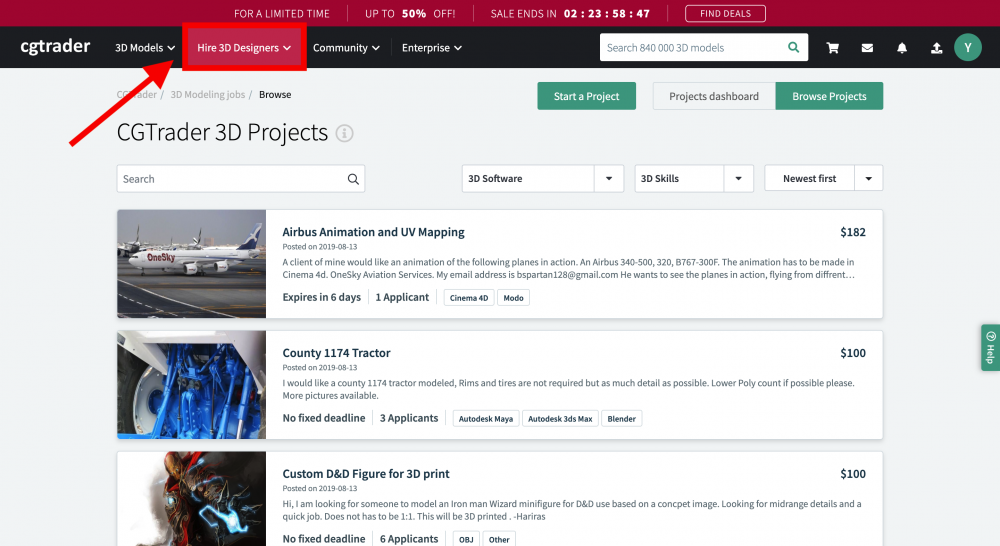Go to the 3D Modeling jobs breadcrumb
The width and height of the screenshot is (1000, 546).
pos(207,94)
